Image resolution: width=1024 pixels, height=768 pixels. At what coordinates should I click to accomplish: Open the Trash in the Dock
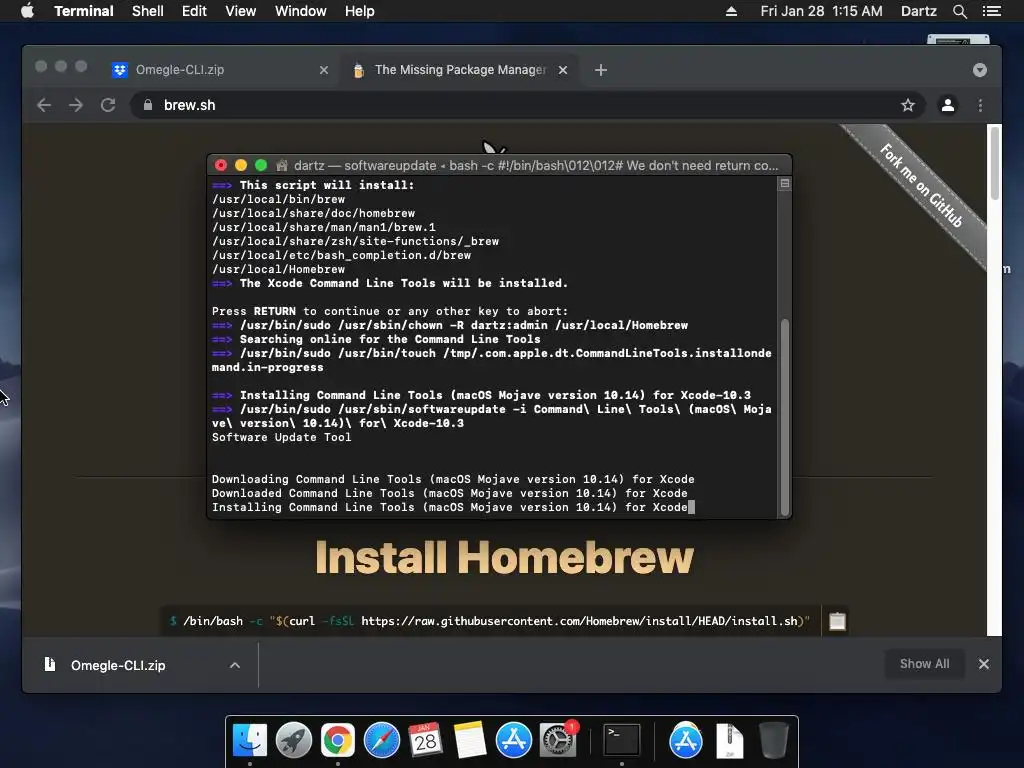coord(774,741)
